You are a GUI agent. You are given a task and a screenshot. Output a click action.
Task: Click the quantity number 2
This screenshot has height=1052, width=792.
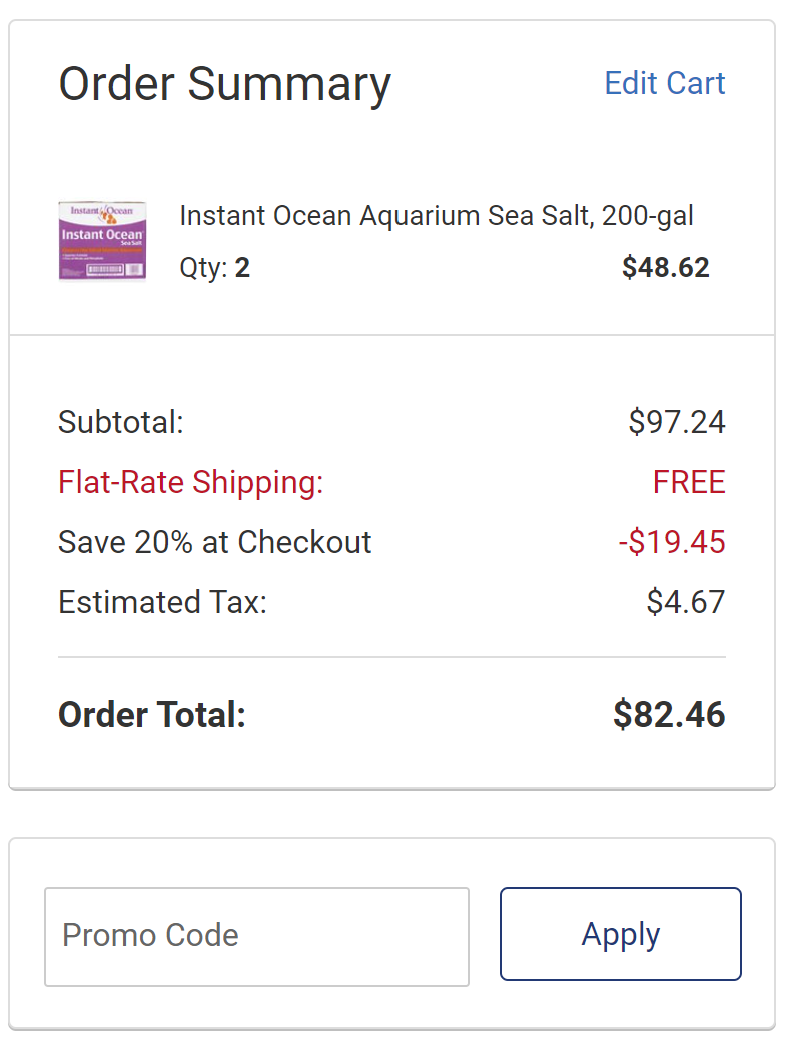[x=243, y=268]
